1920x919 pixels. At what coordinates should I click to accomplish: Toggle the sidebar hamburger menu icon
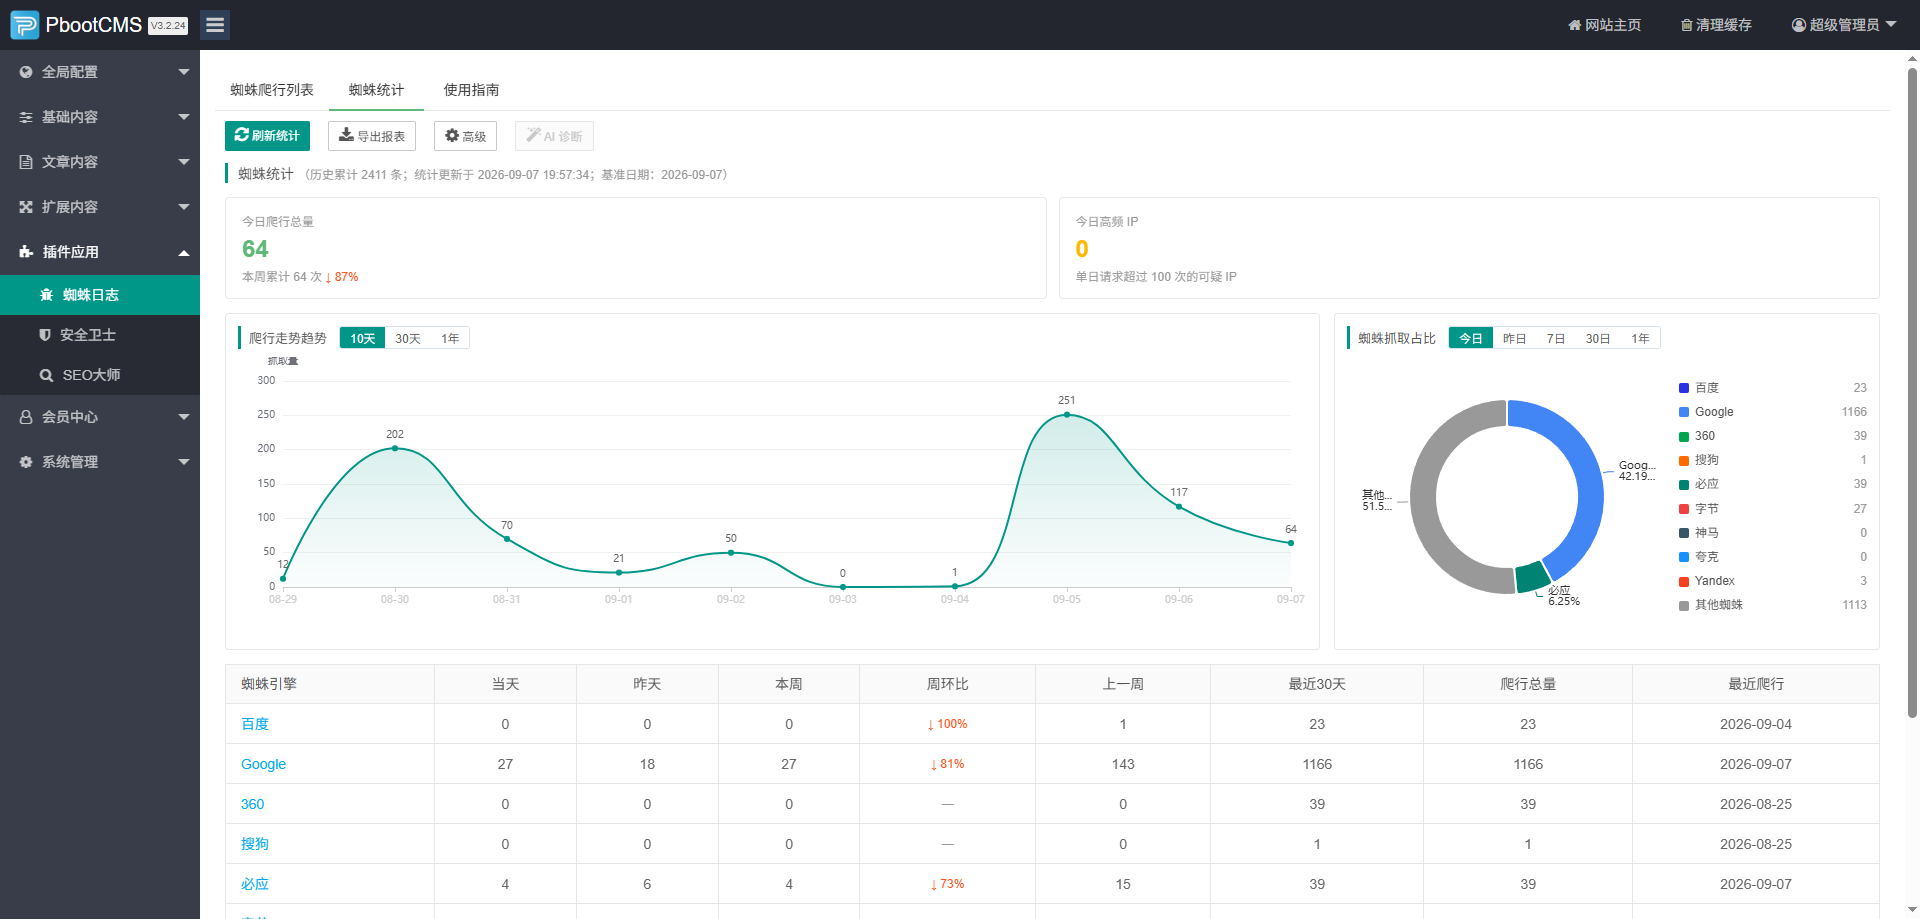215,25
